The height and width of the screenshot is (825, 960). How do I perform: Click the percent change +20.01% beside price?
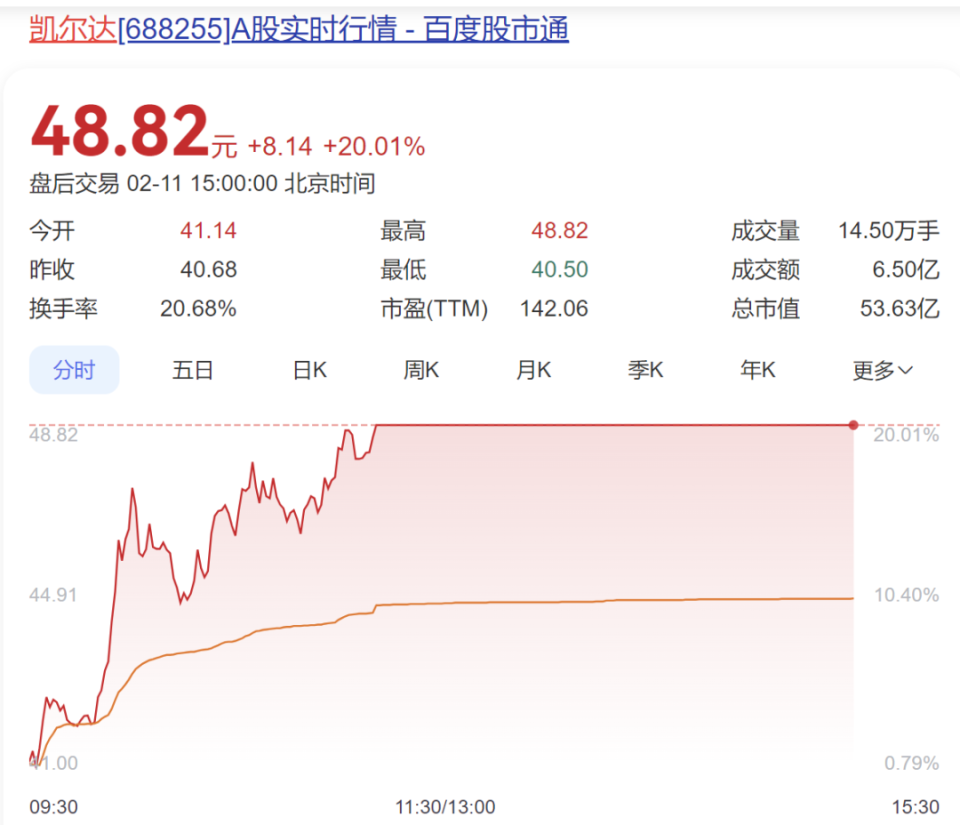tap(374, 147)
